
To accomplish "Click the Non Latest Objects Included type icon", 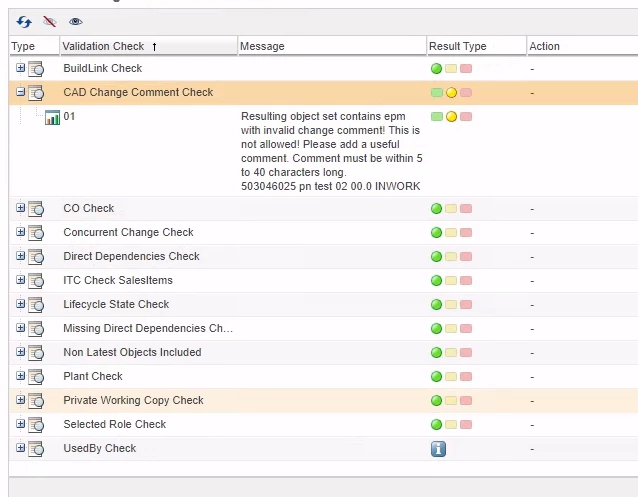I will click(x=36, y=353).
